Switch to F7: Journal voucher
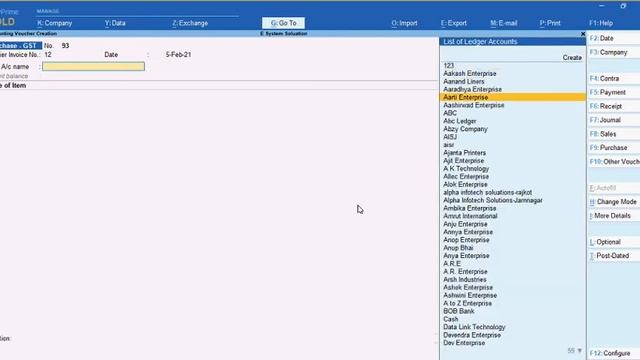The image size is (640, 360). pos(614,120)
